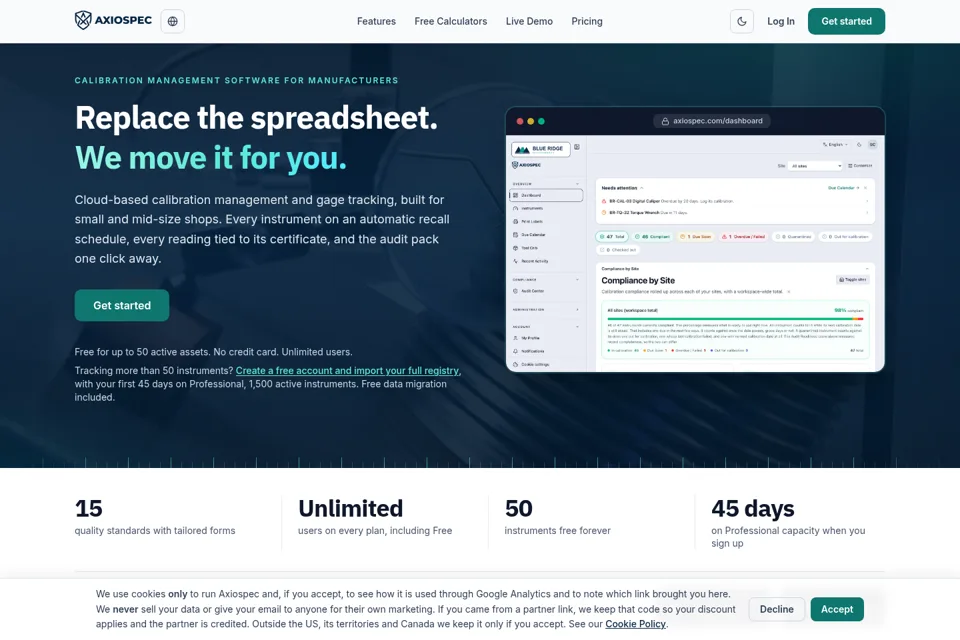This screenshot has width=960, height=640.
Task: Open the All sites dropdown
Action: [815, 166]
